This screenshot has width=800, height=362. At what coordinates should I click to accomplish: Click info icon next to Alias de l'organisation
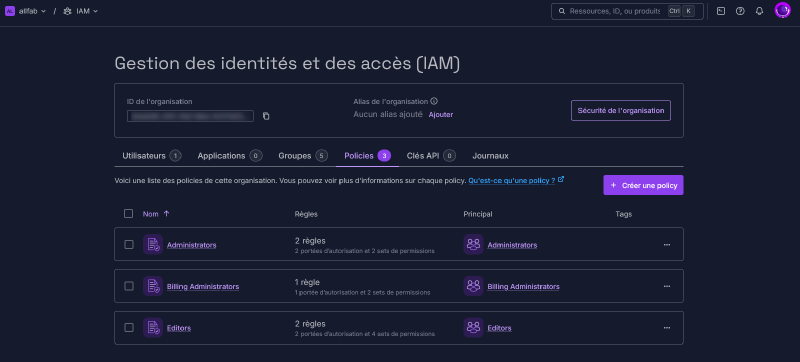tap(434, 101)
